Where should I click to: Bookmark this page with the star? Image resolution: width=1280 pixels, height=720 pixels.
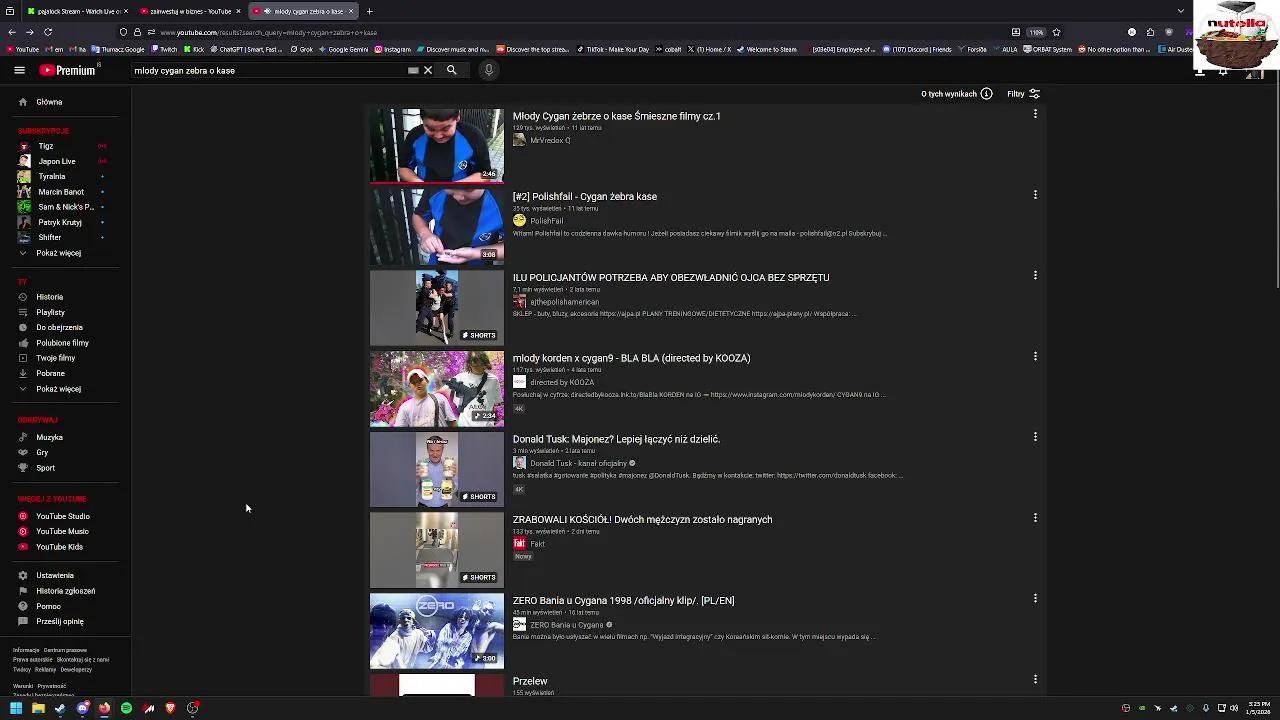pyautogui.click(x=1056, y=32)
